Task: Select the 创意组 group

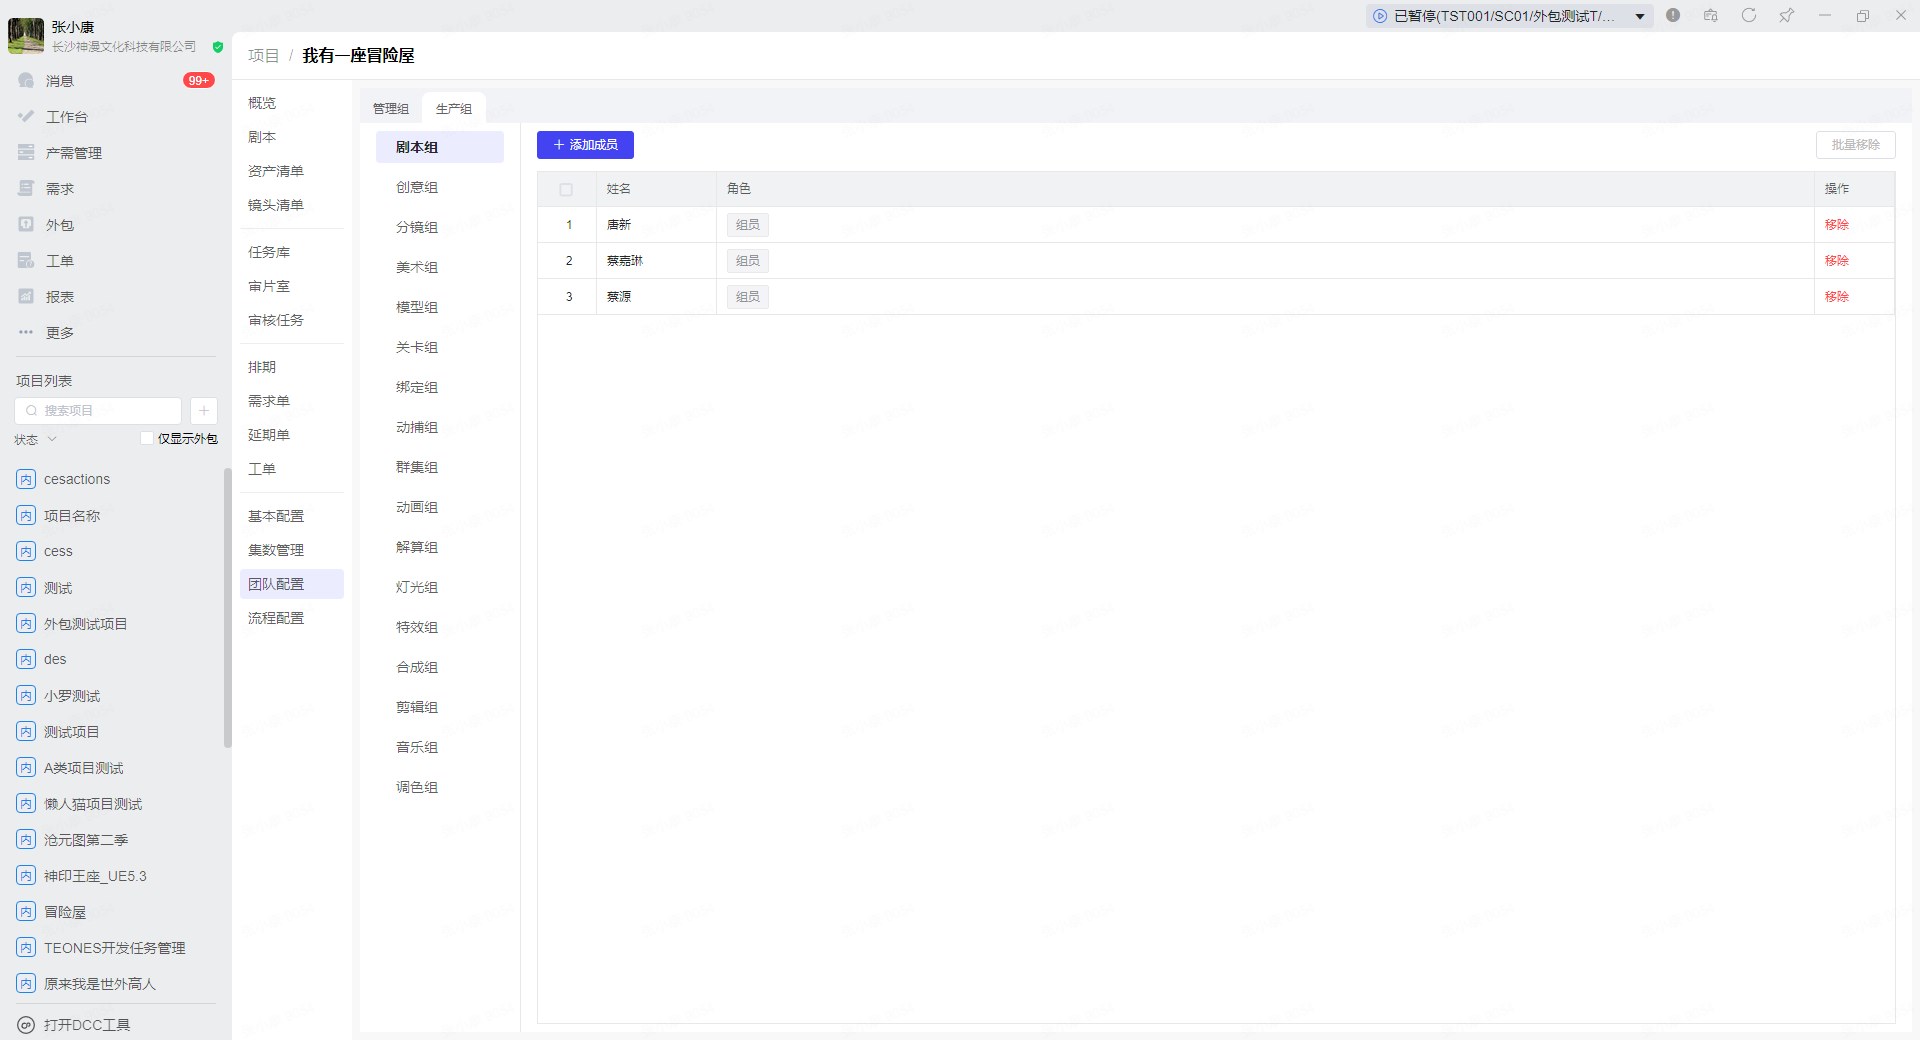Action: point(440,187)
